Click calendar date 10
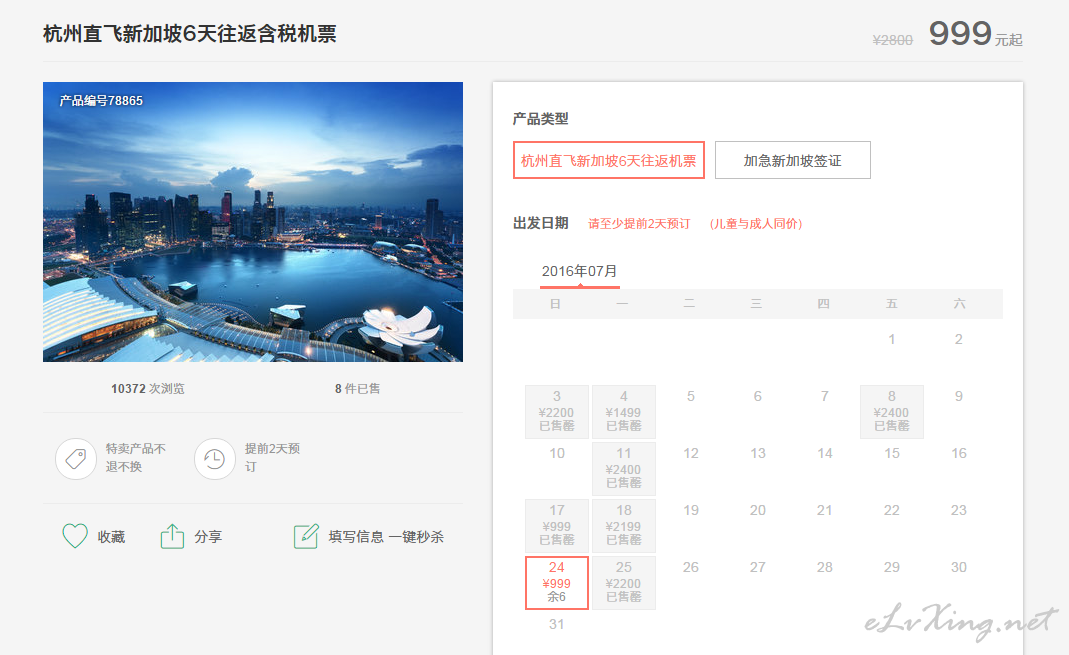This screenshot has width=1069, height=655. [x=557, y=453]
